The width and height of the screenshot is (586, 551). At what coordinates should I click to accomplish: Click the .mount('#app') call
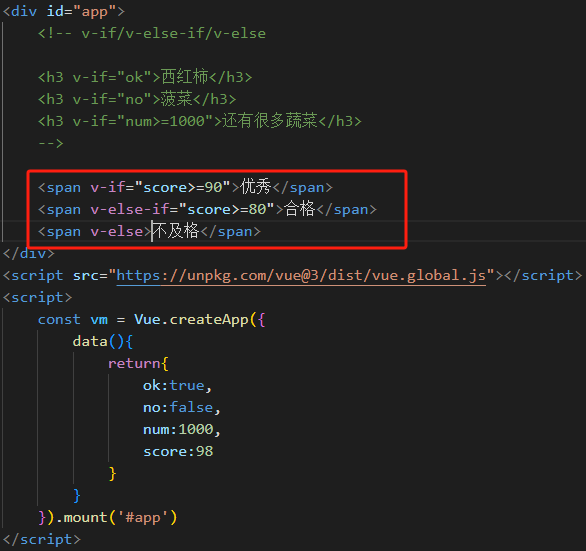(116, 518)
